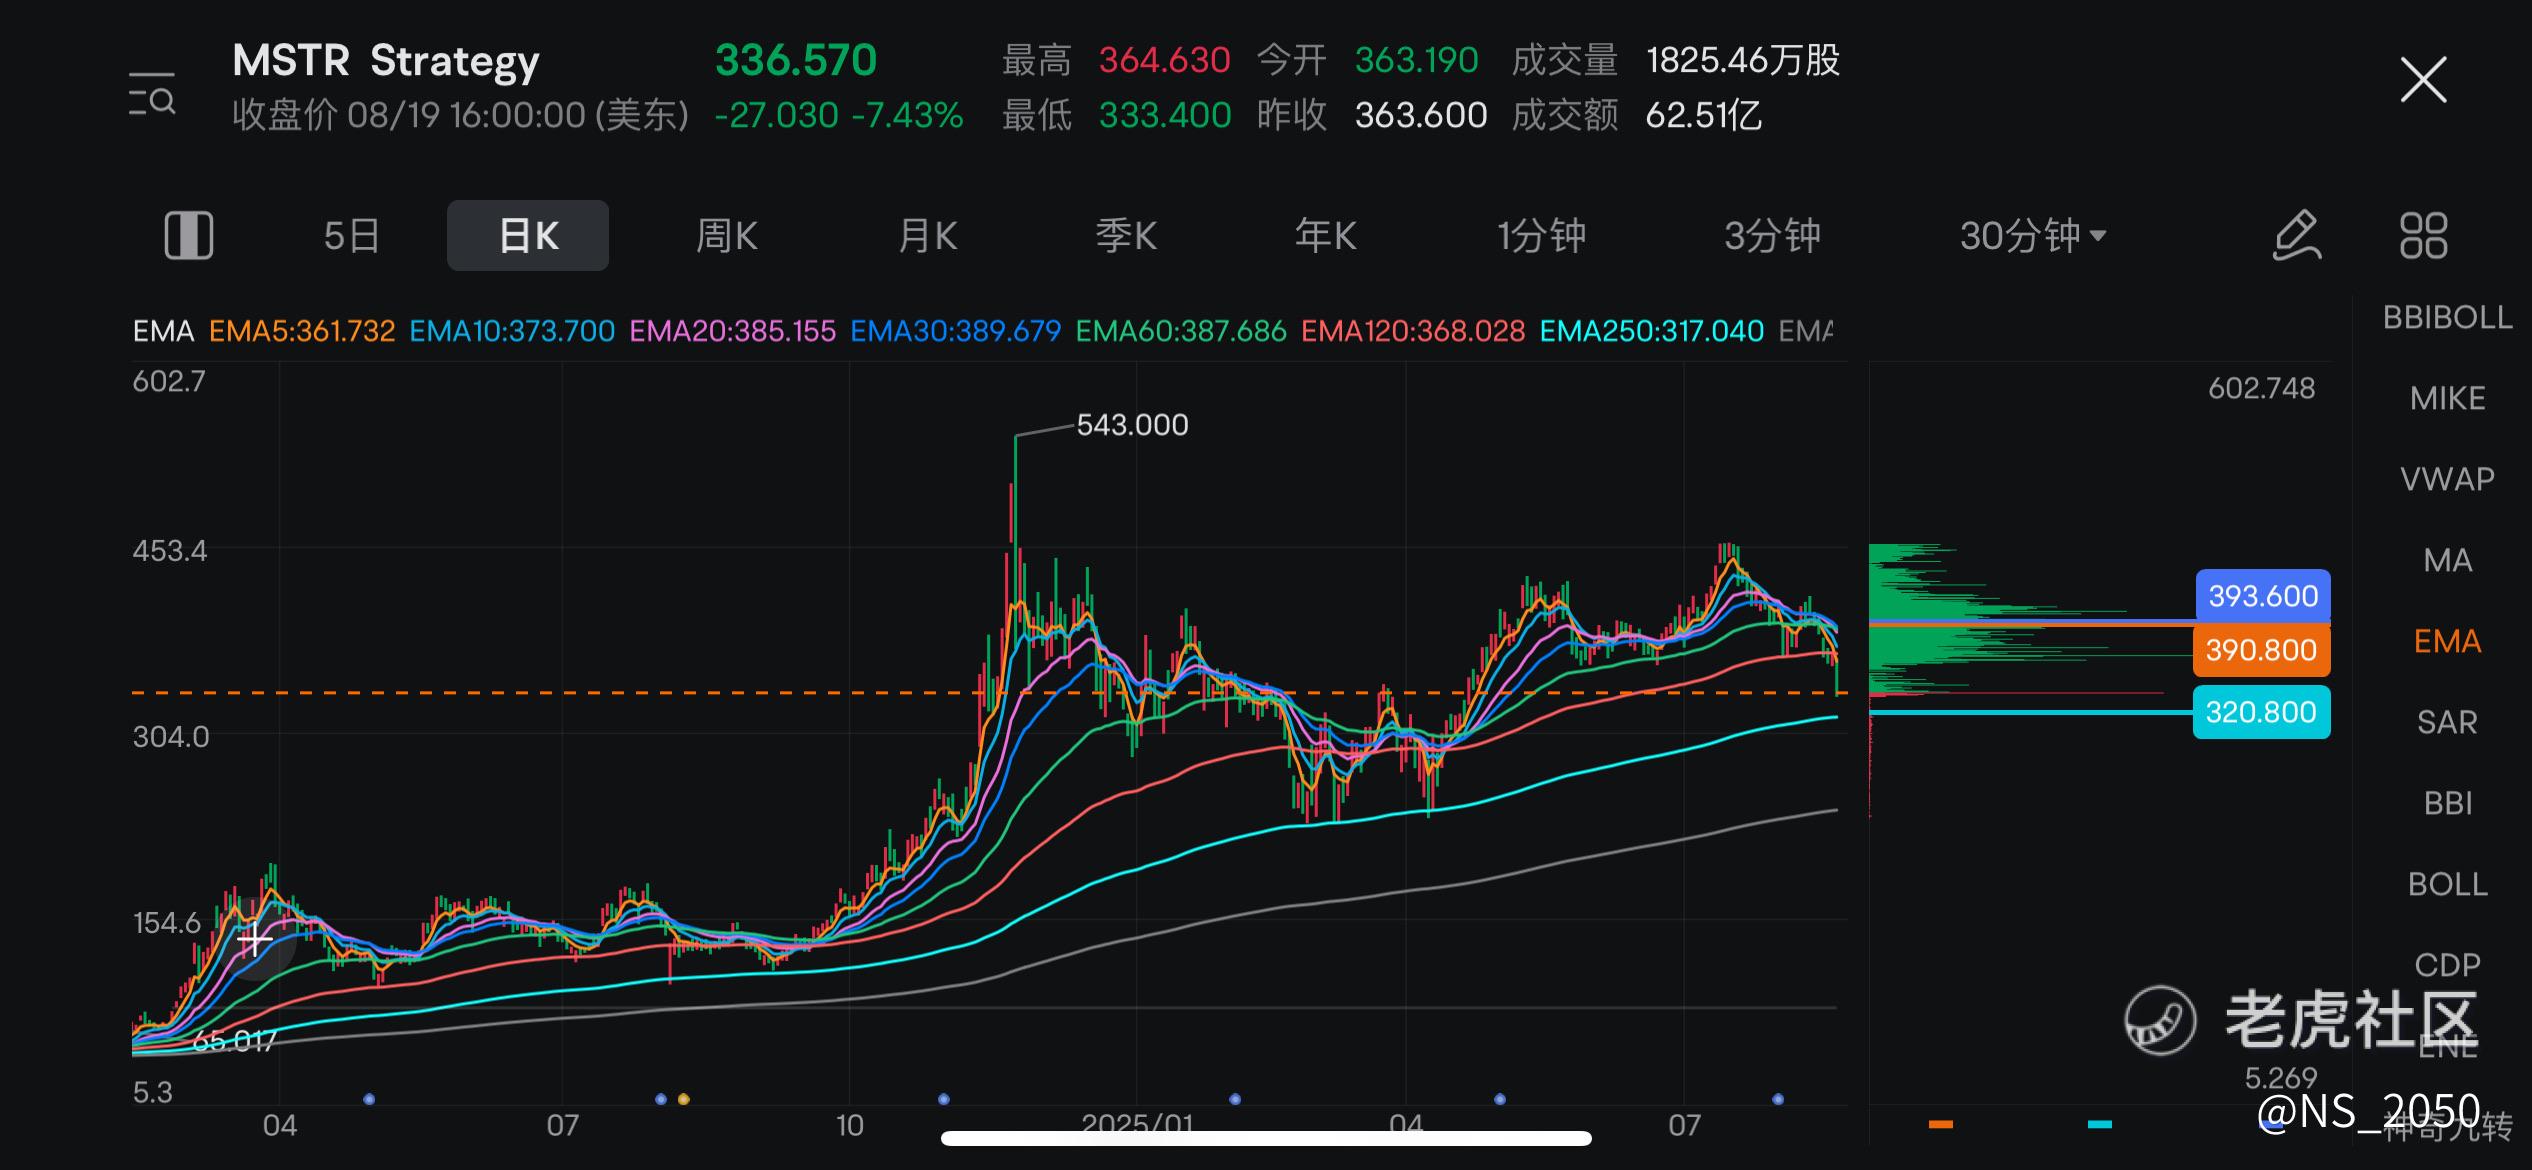2532x1170 pixels.
Task: Open the pencil drawing tool
Action: (x=2296, y=236)
